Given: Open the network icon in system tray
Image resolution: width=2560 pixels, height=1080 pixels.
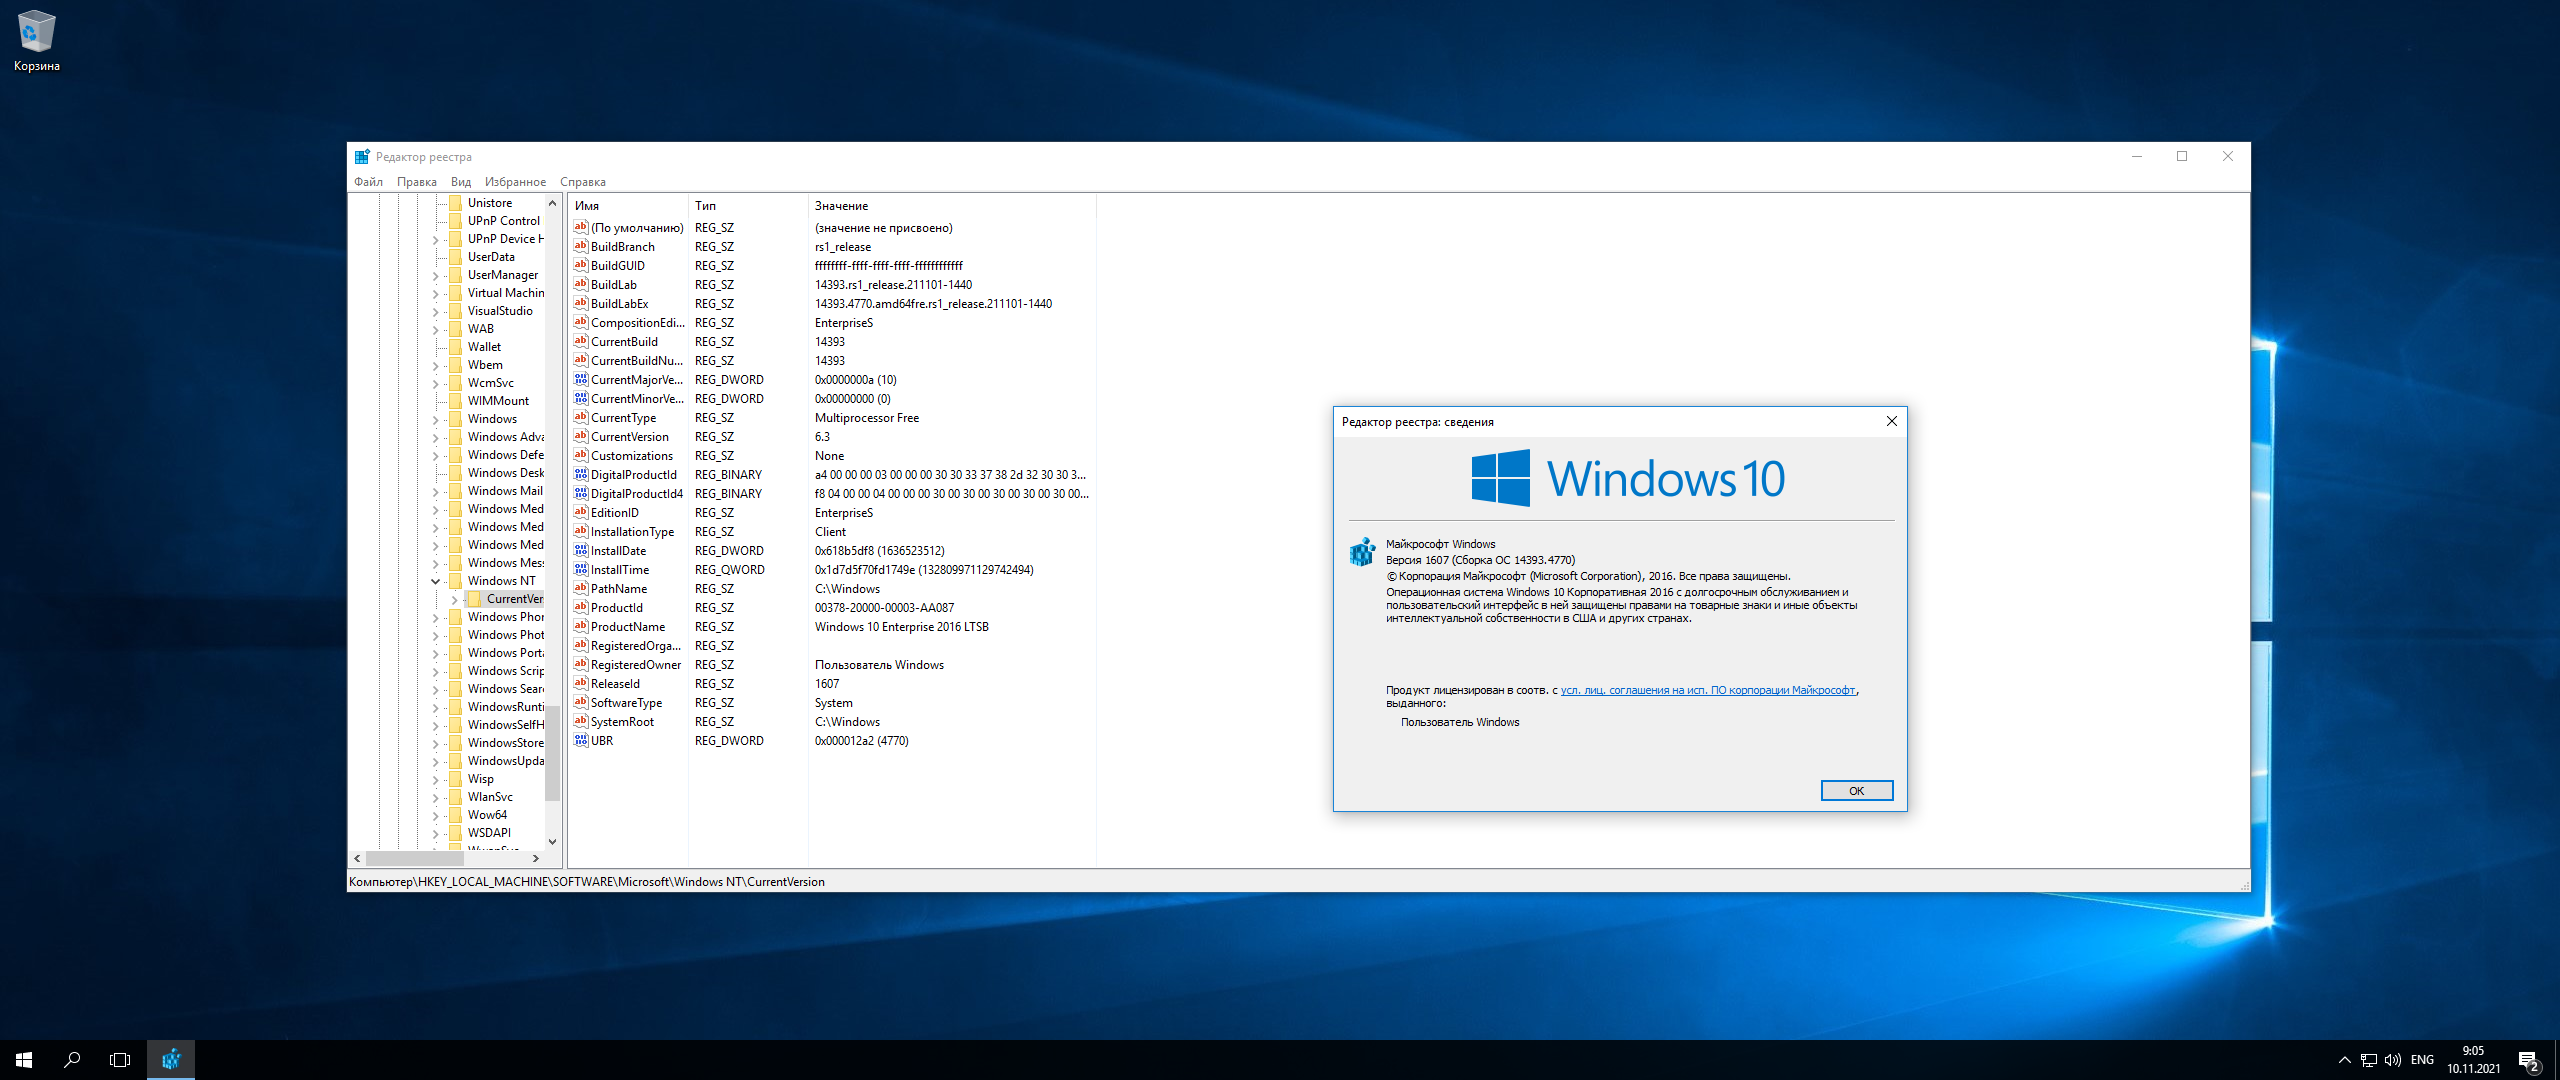Looking at the screenshot, I should 2369,1060.
